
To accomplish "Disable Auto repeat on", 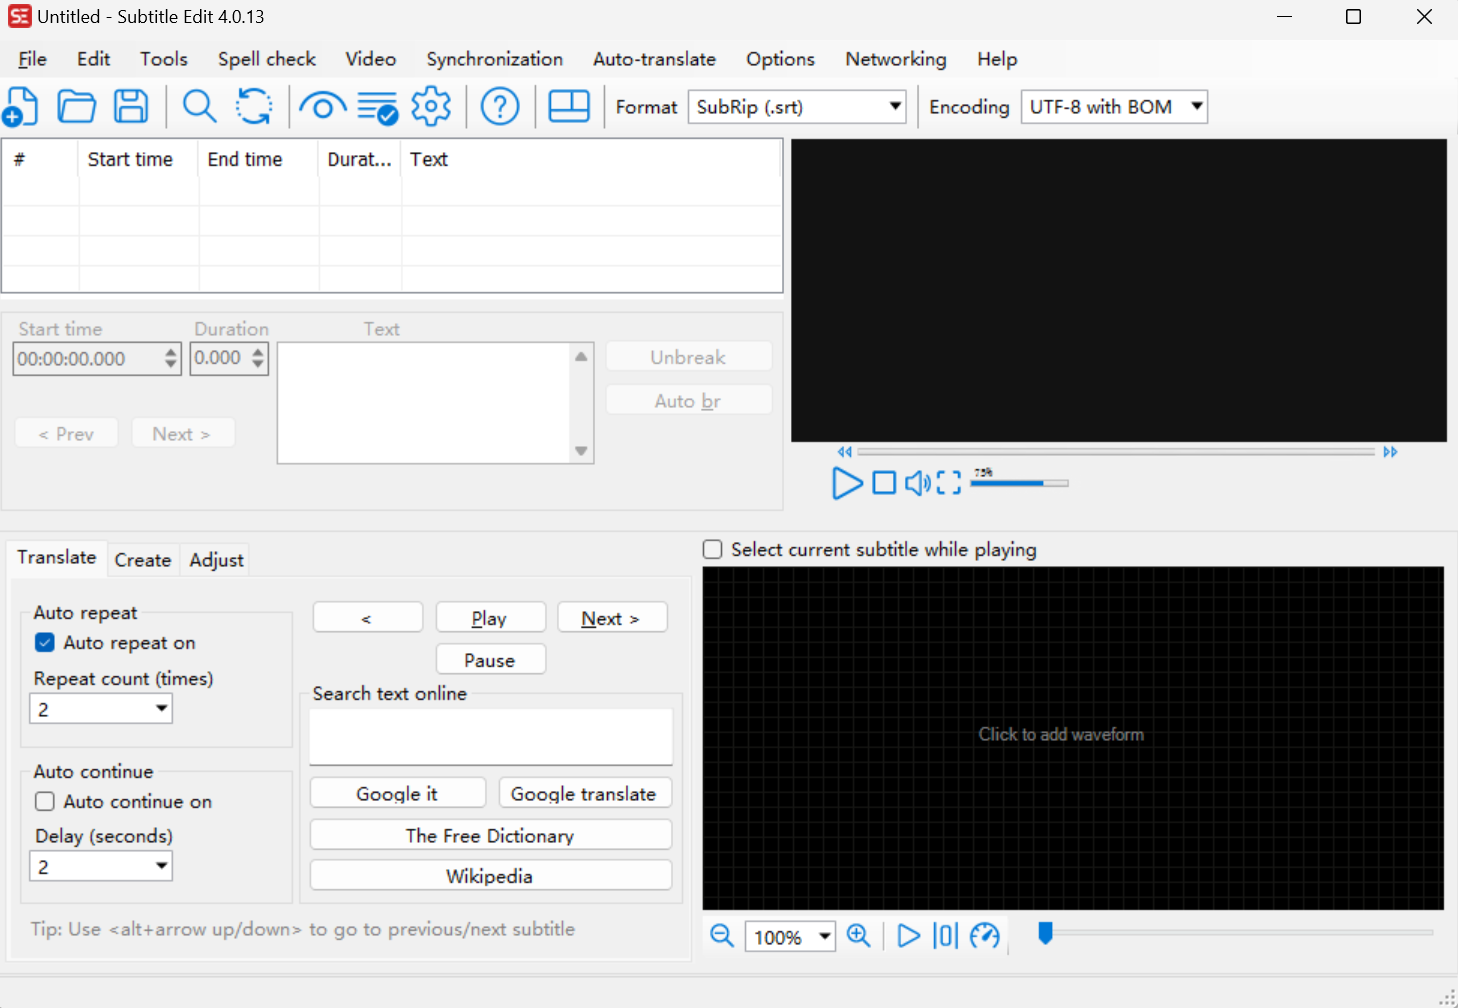I will [x=44, y=642].
